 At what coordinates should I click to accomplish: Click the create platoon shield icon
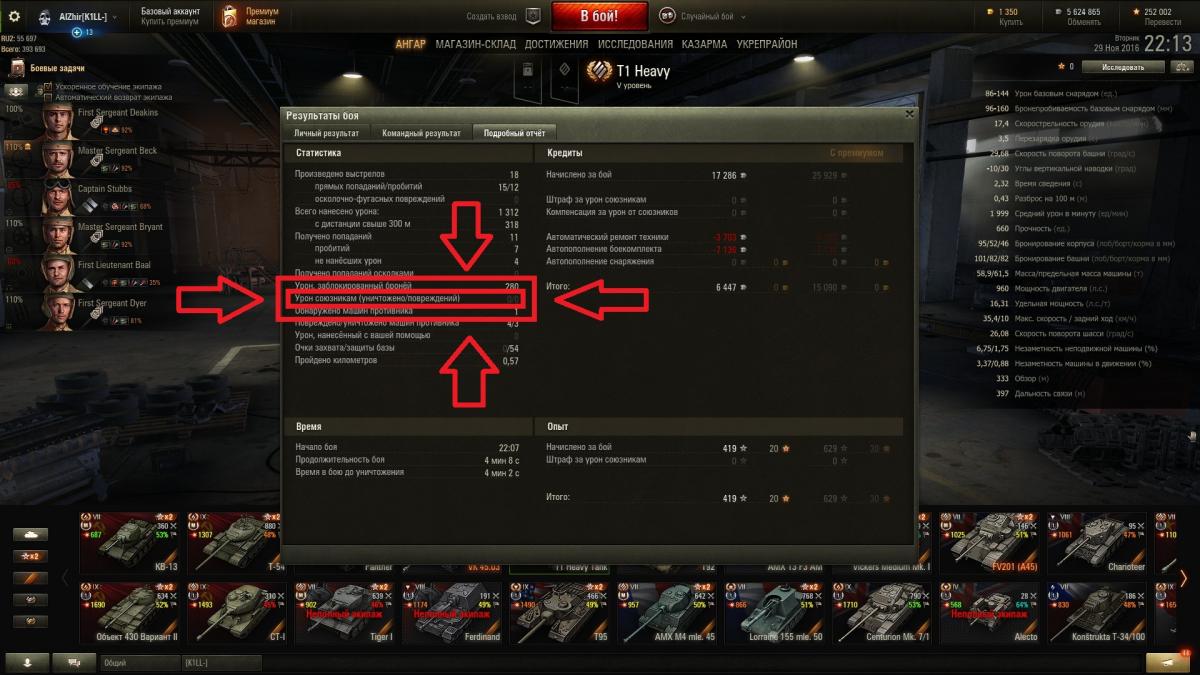[x=533, y=16]
